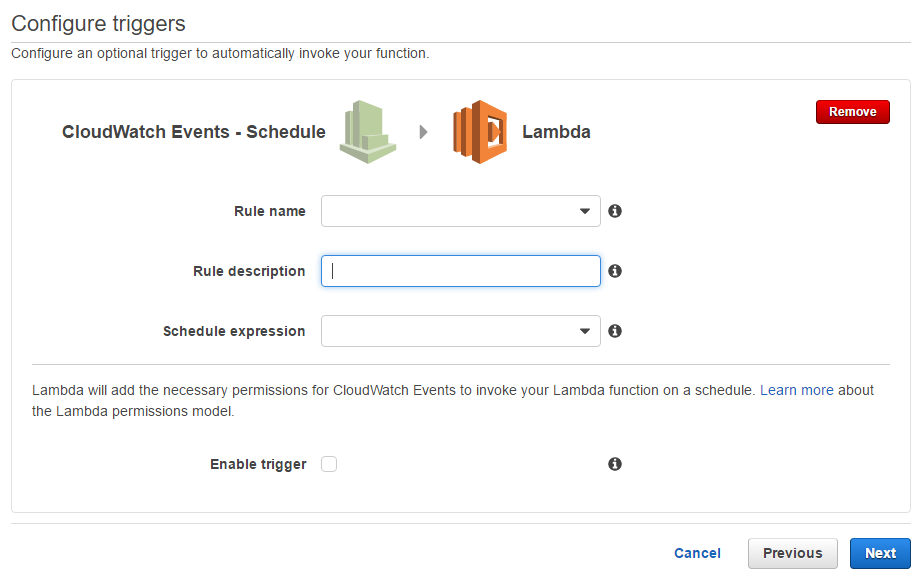The image size is (924, 582).
Task: Click the Remove button
Action: 852,111
